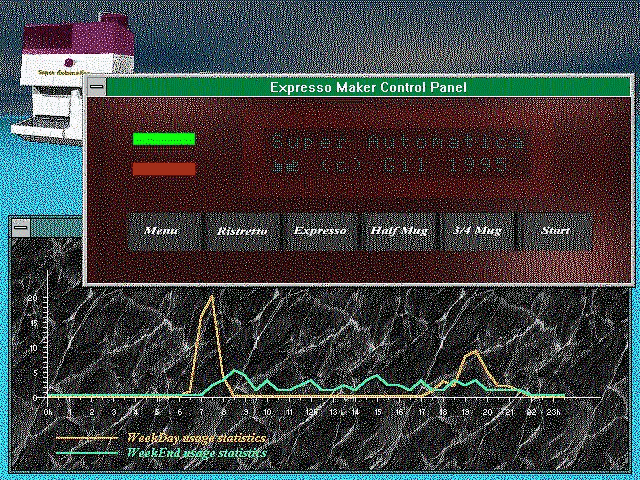The image size is (640, 480).
Task: Open the Control Panel window system menu
Action: coord(96,88)
